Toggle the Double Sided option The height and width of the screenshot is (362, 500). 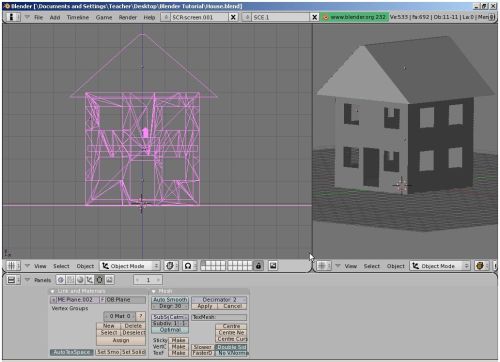point(231,347)
